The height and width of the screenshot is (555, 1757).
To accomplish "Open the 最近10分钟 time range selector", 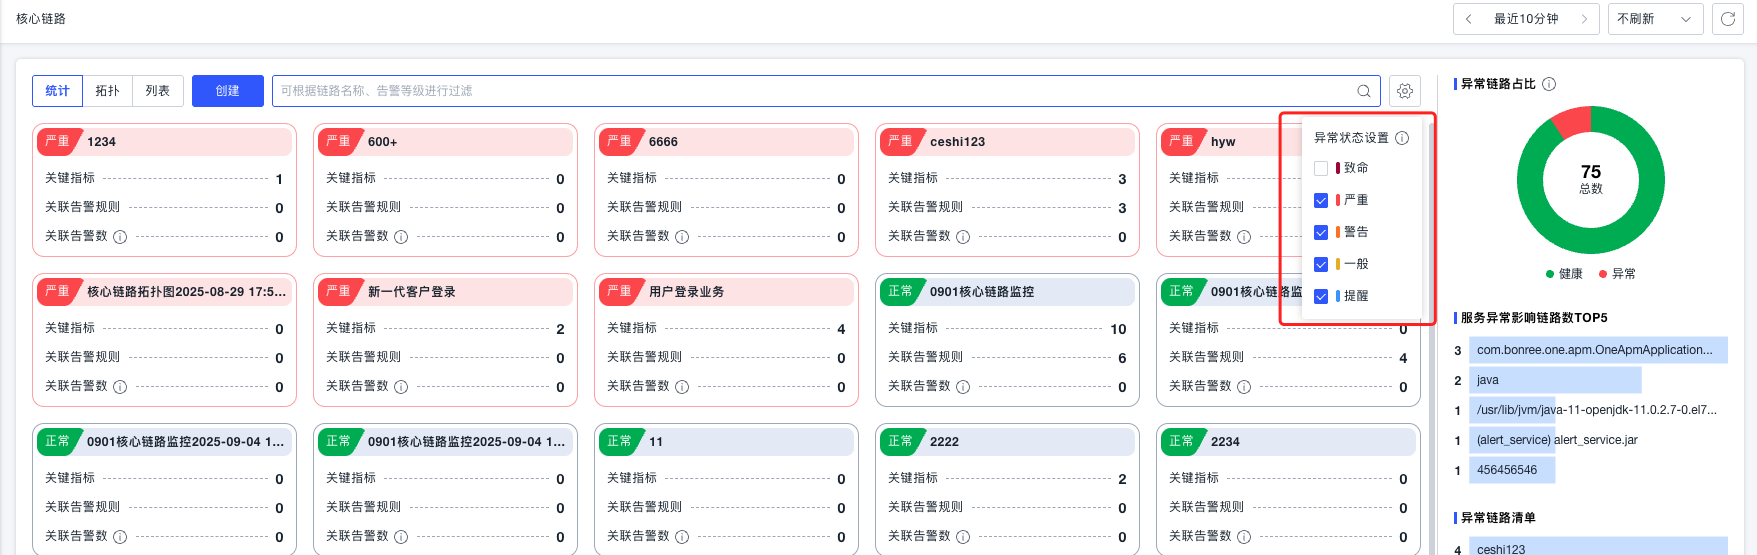I will pyautogui.click(x=1526, y=19).
